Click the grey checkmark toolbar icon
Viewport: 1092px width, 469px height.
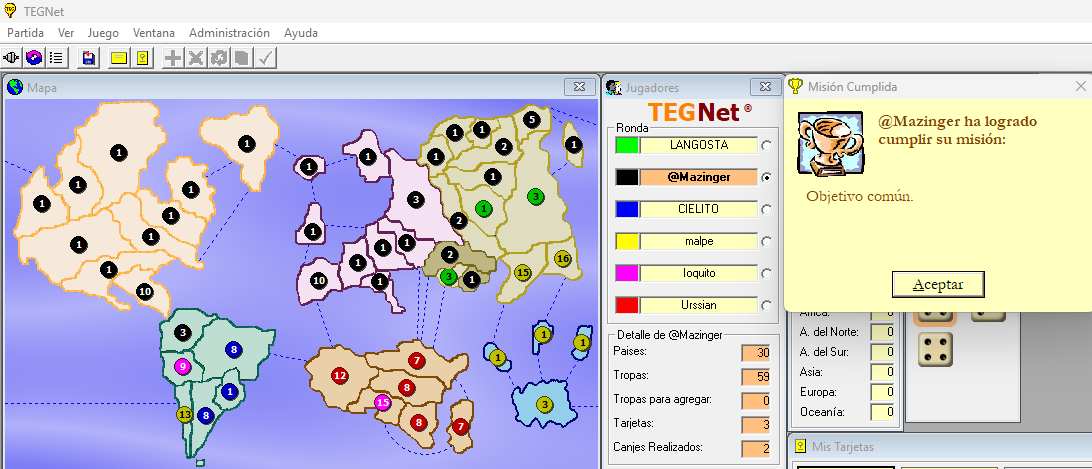[x=265, y=58]
